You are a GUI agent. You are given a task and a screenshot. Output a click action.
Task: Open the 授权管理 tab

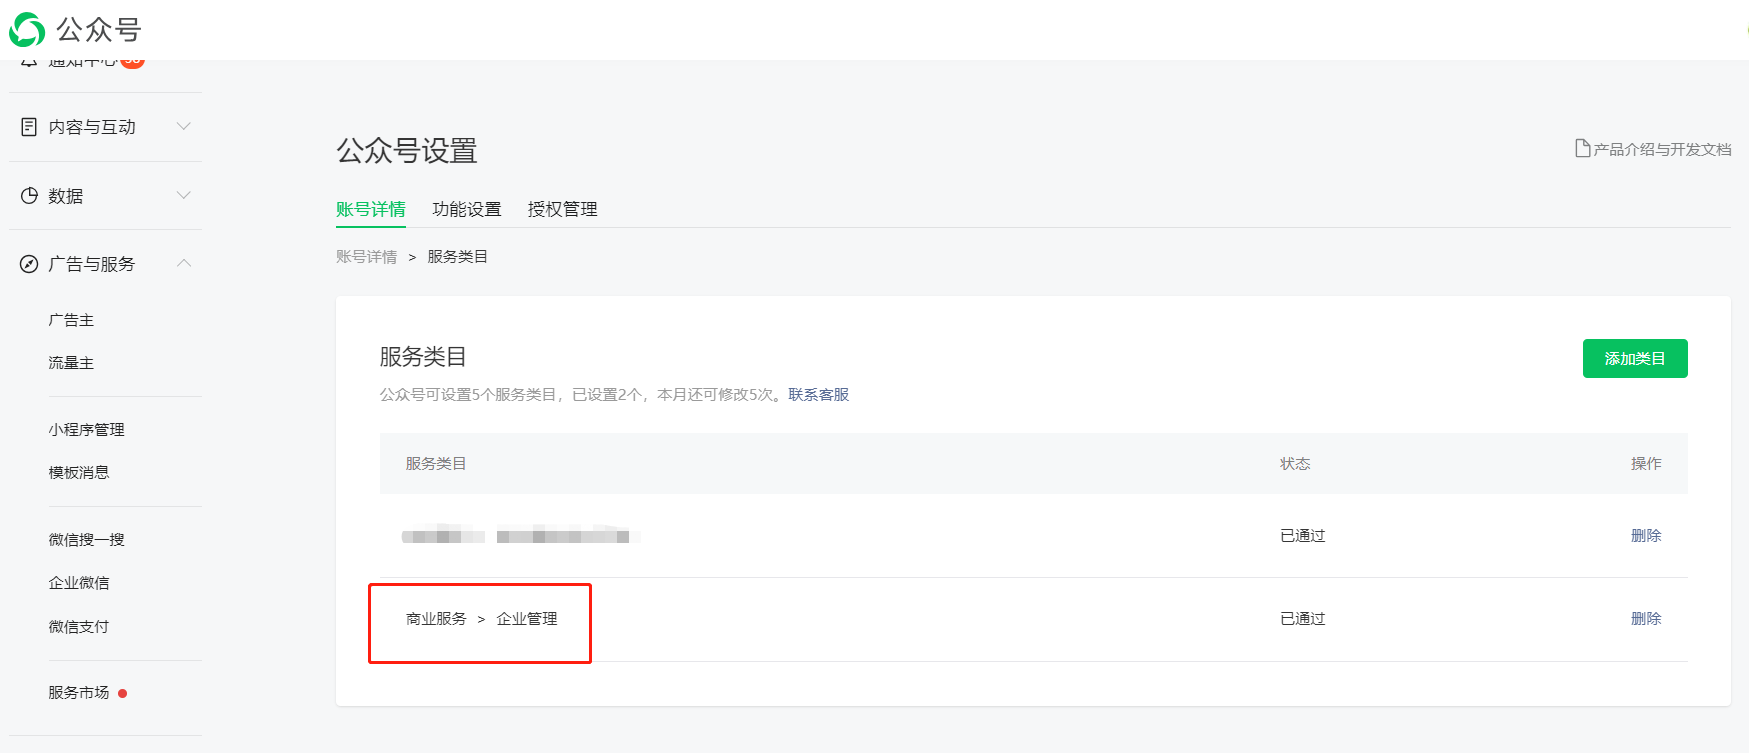tap(563, 209)
